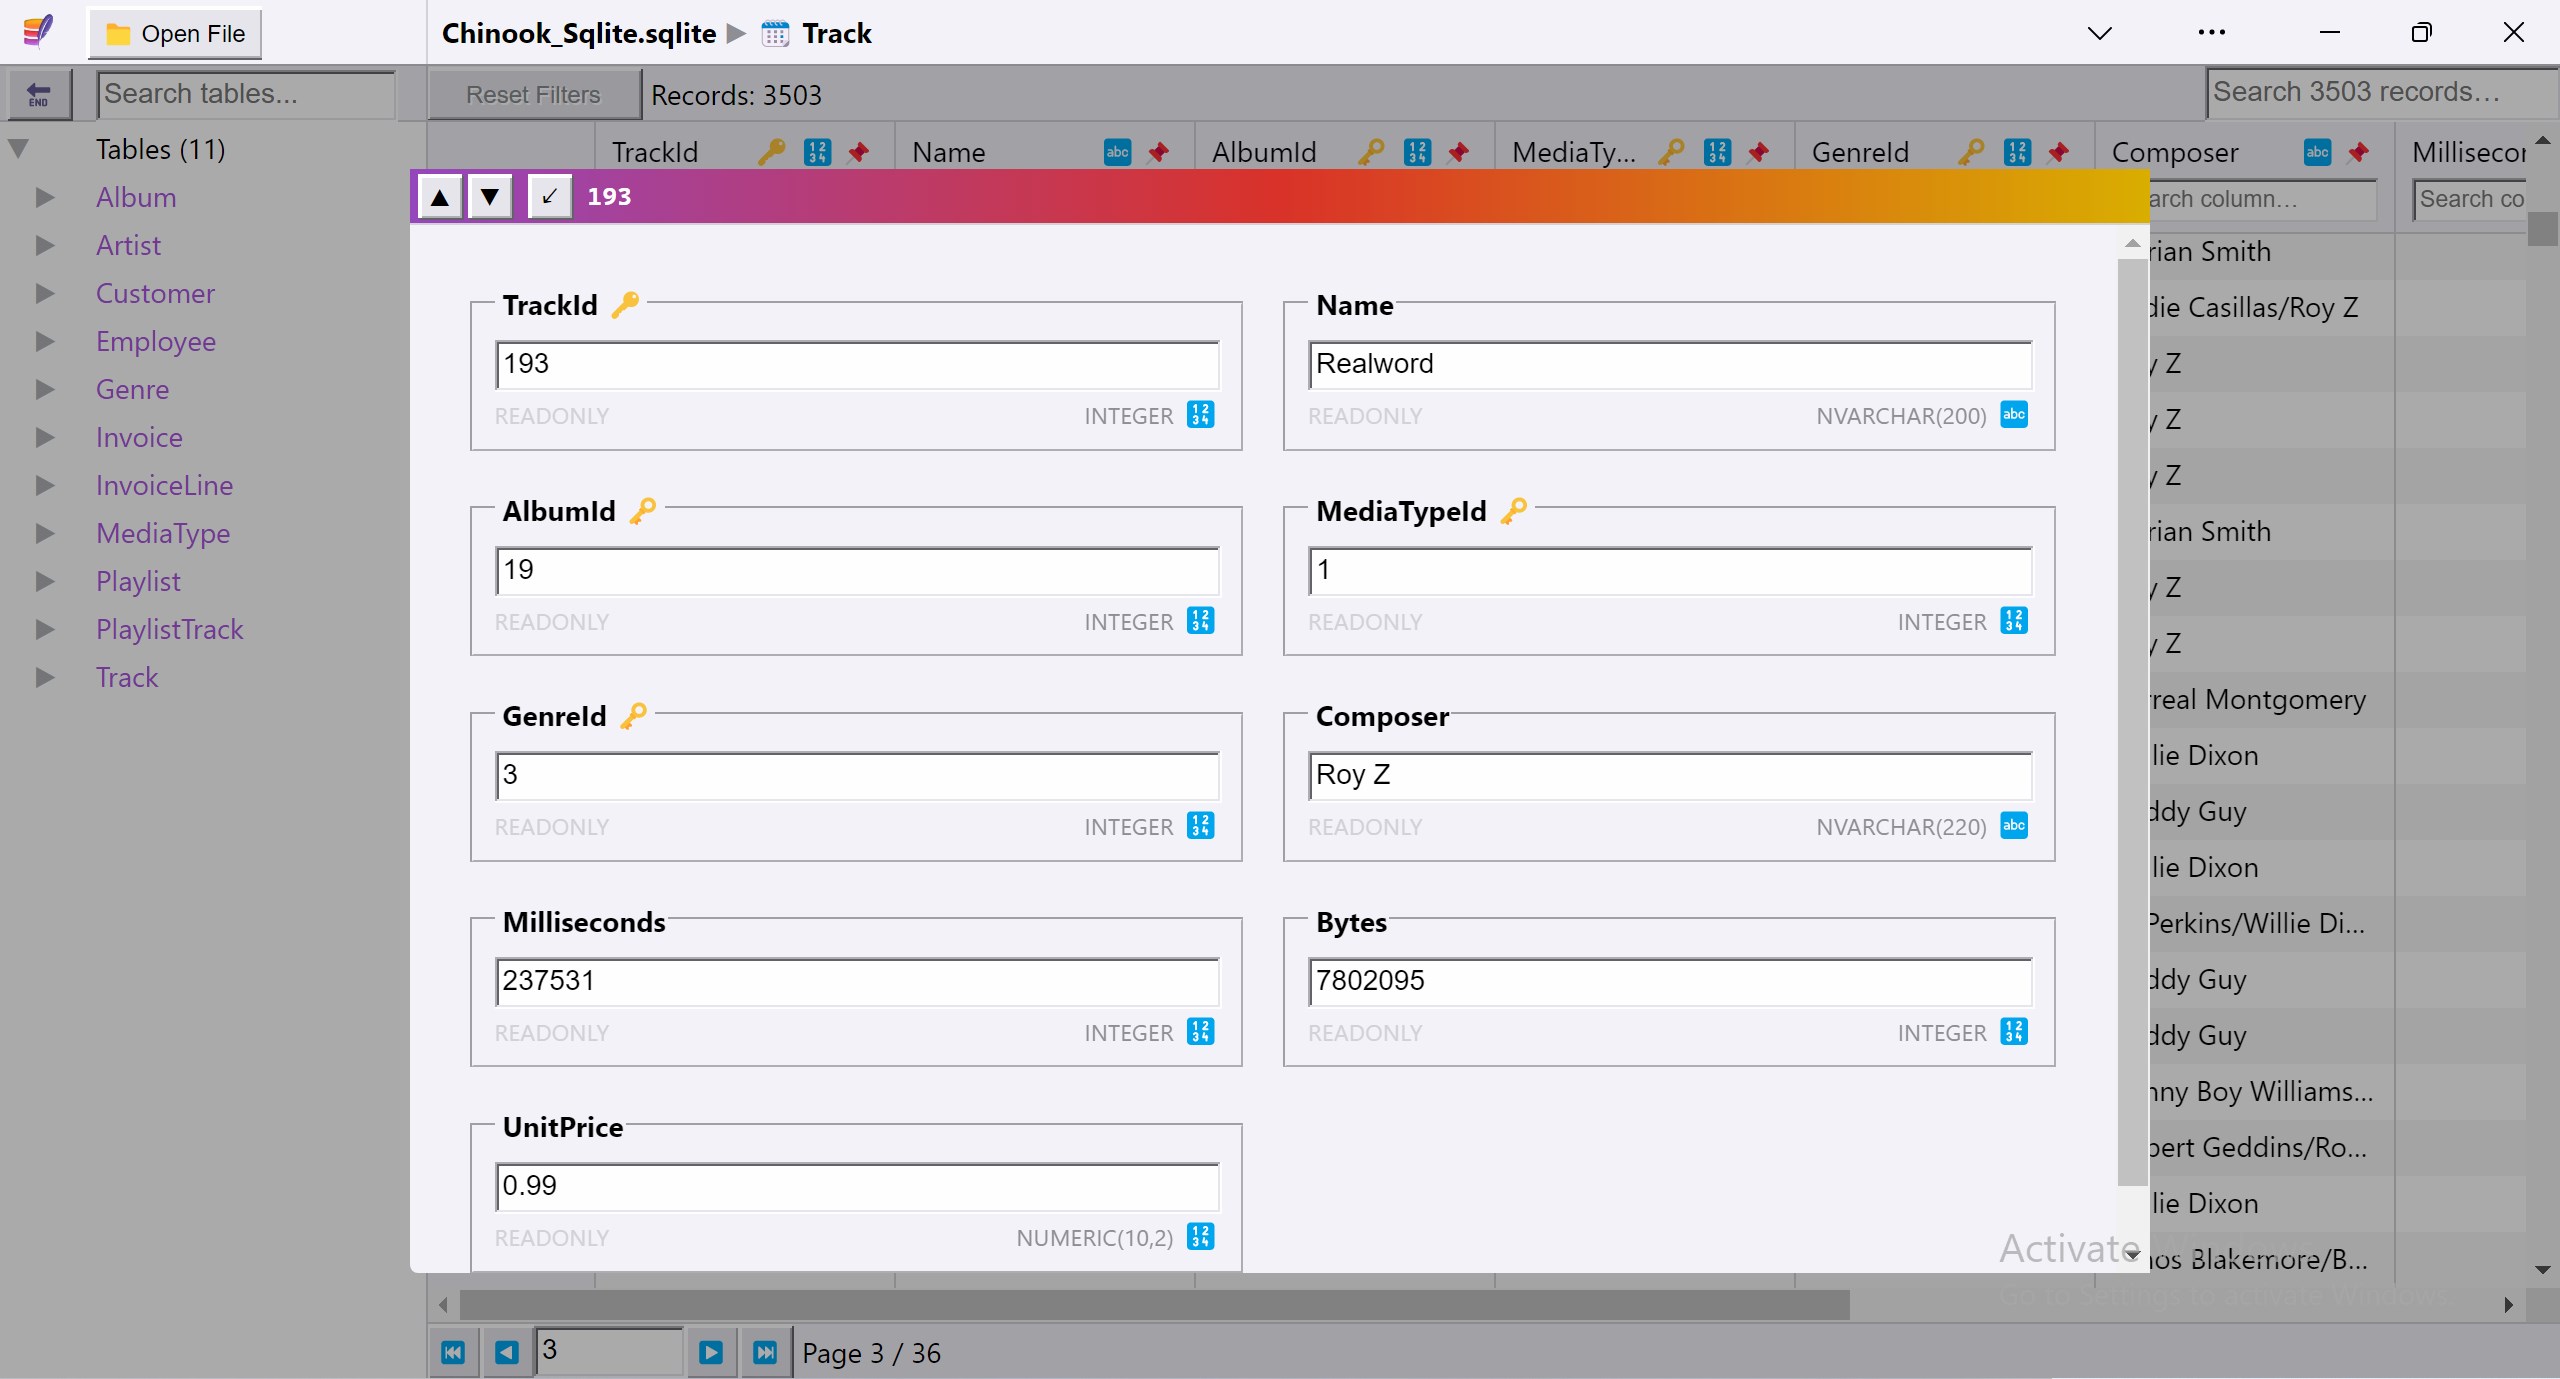
Task: Expand the Customer table in the sidebar
Action: pyautogui.click(x=45, y=293)
